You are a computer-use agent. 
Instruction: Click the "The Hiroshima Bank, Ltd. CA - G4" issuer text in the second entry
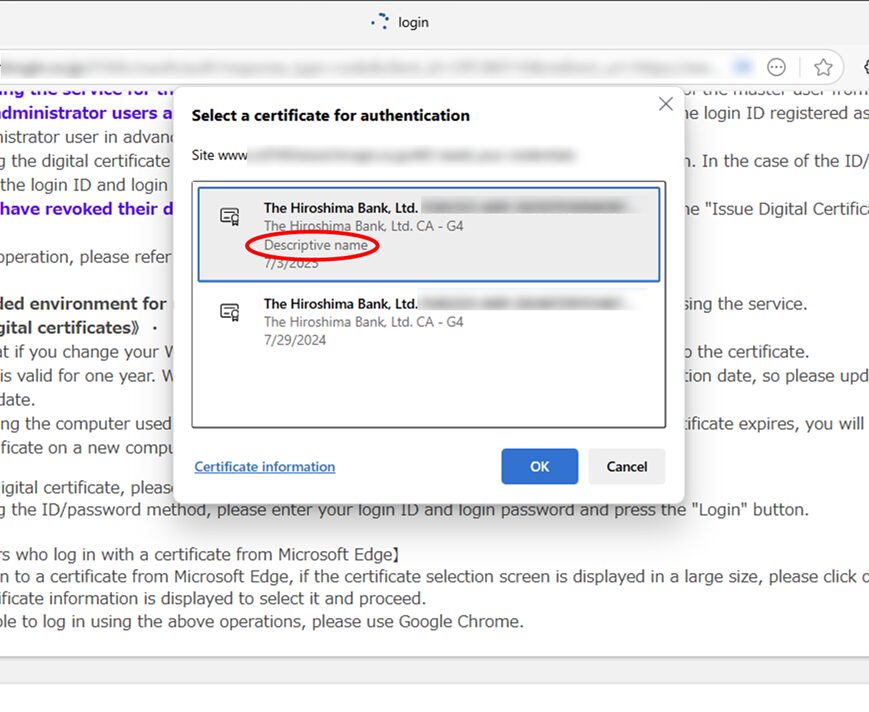tap(364, 322)
